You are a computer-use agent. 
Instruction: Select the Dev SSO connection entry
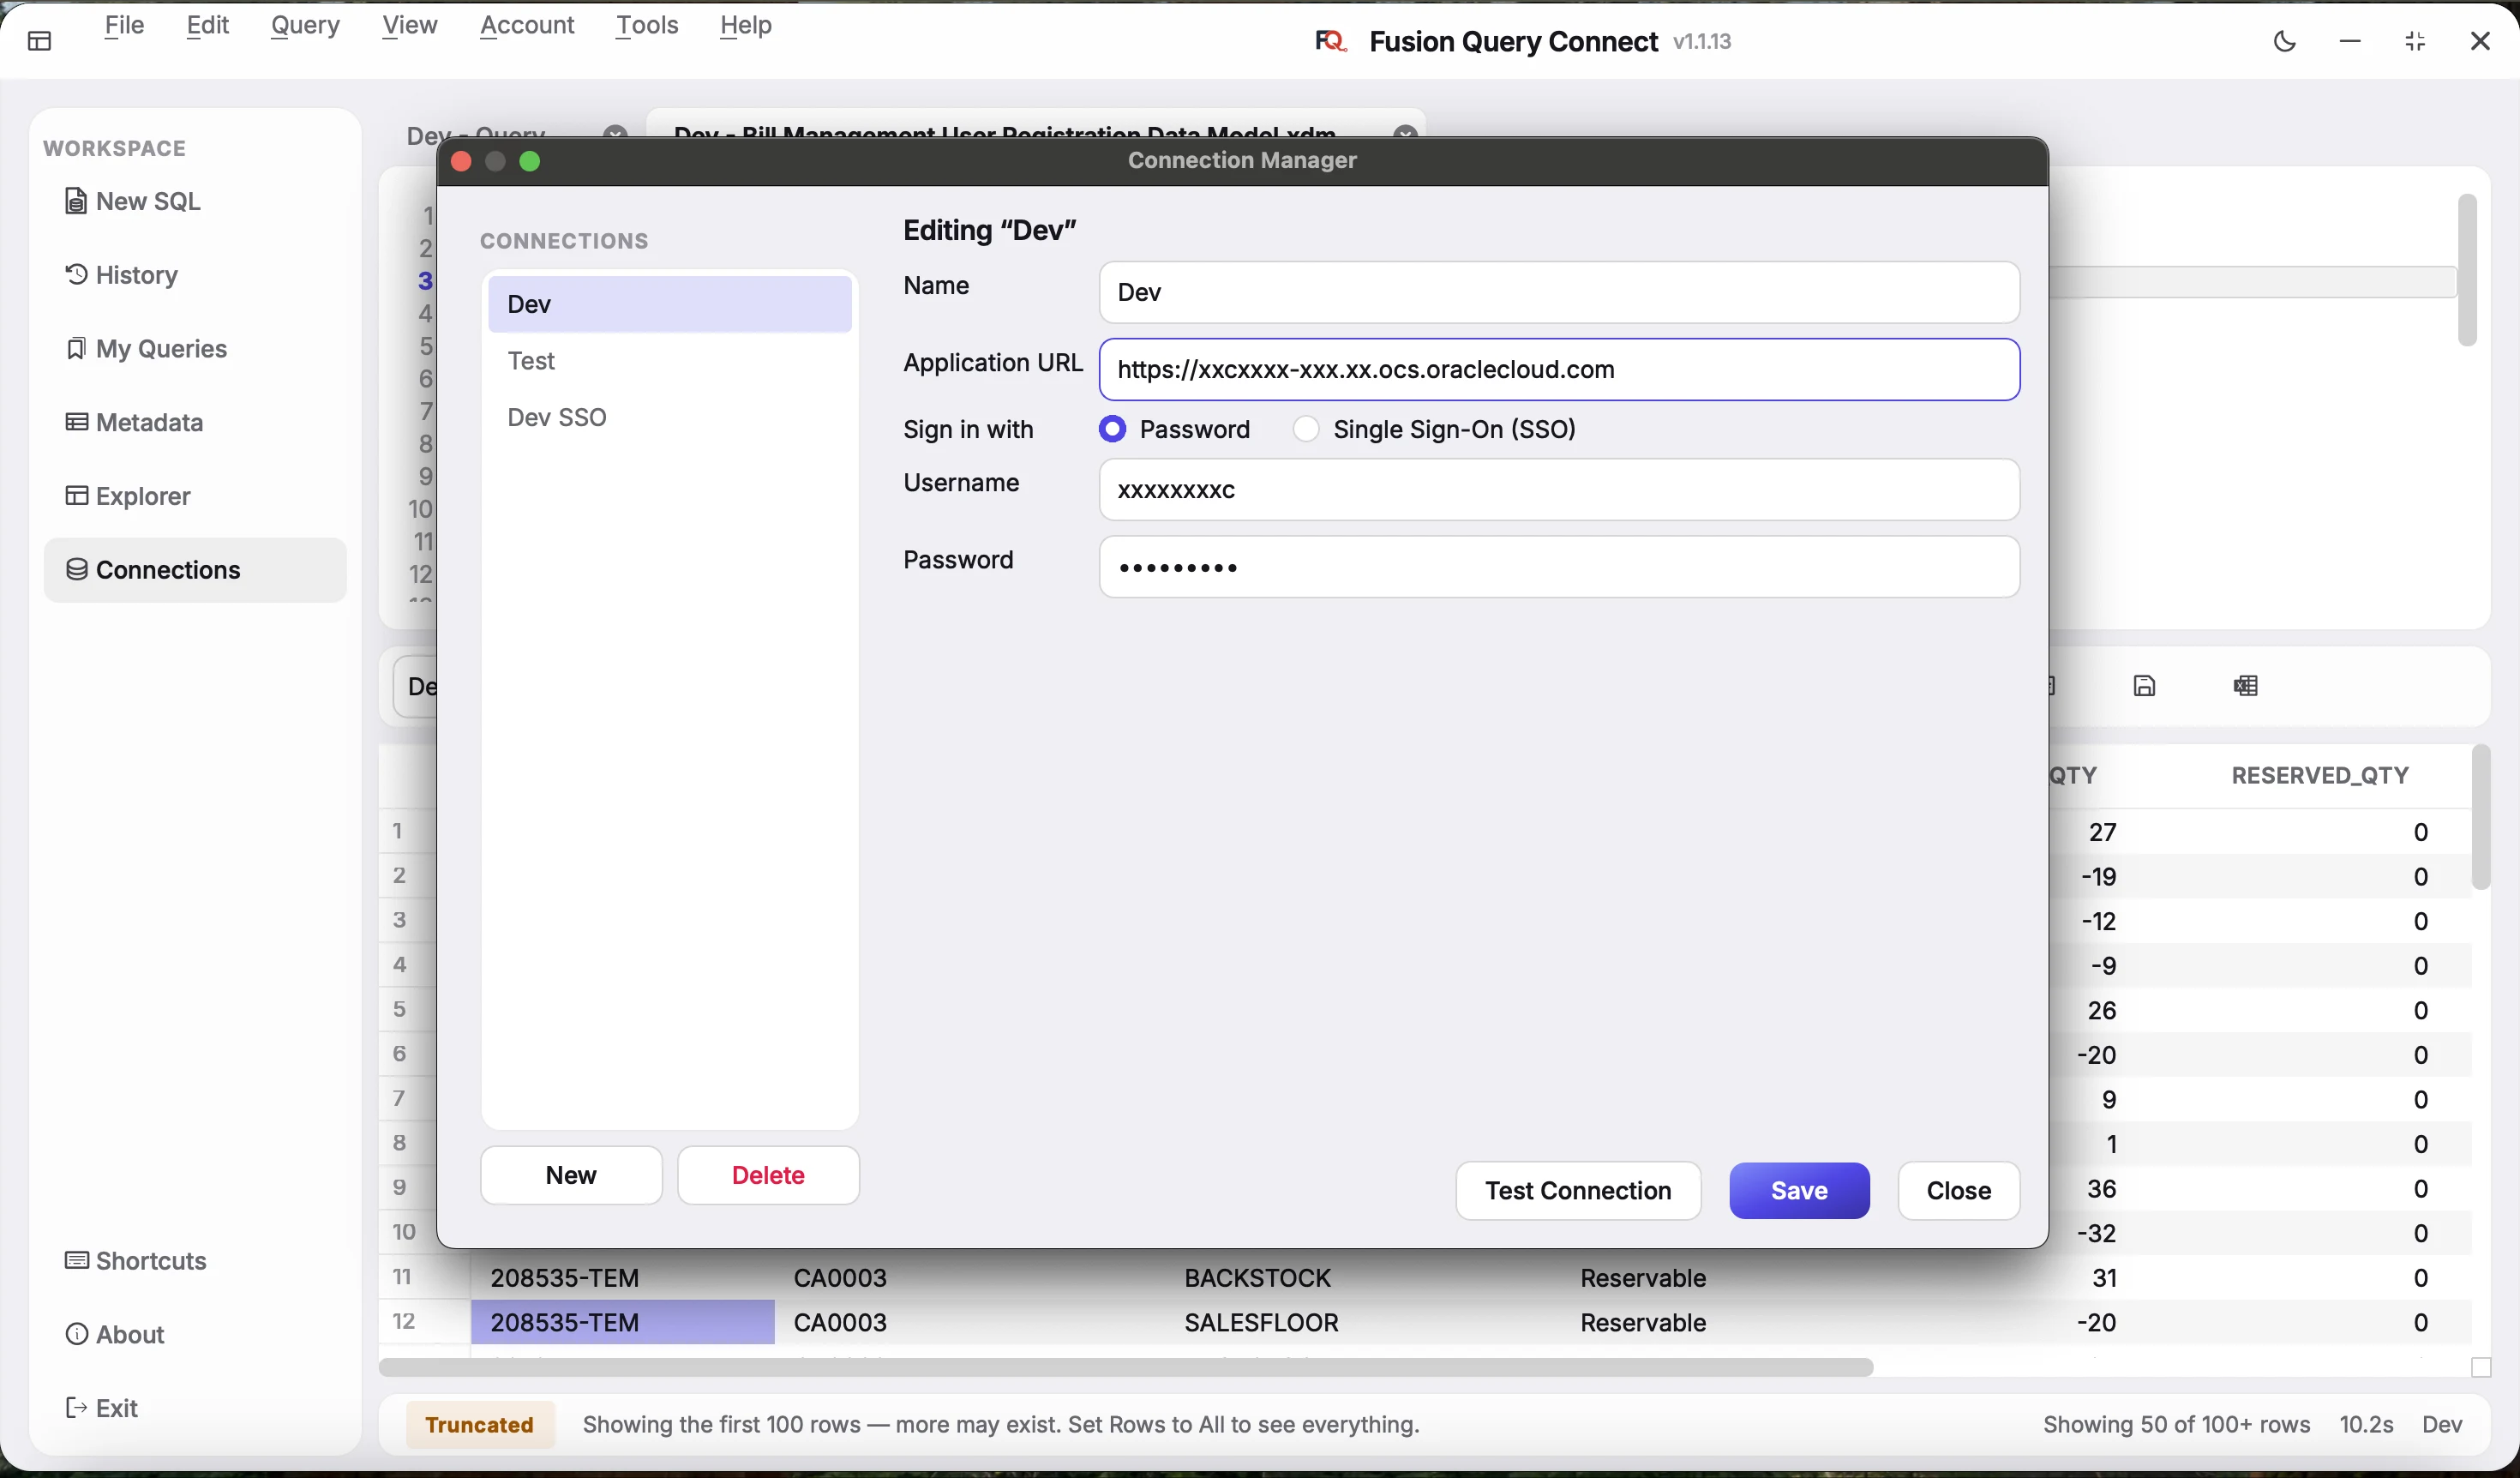[670, 418]
